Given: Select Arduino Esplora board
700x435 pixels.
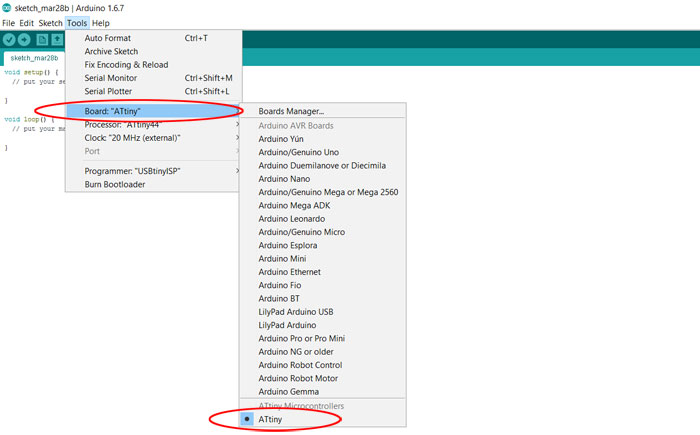Looking at the screenshot, I should pyautogui.click(x=323, y=245).
